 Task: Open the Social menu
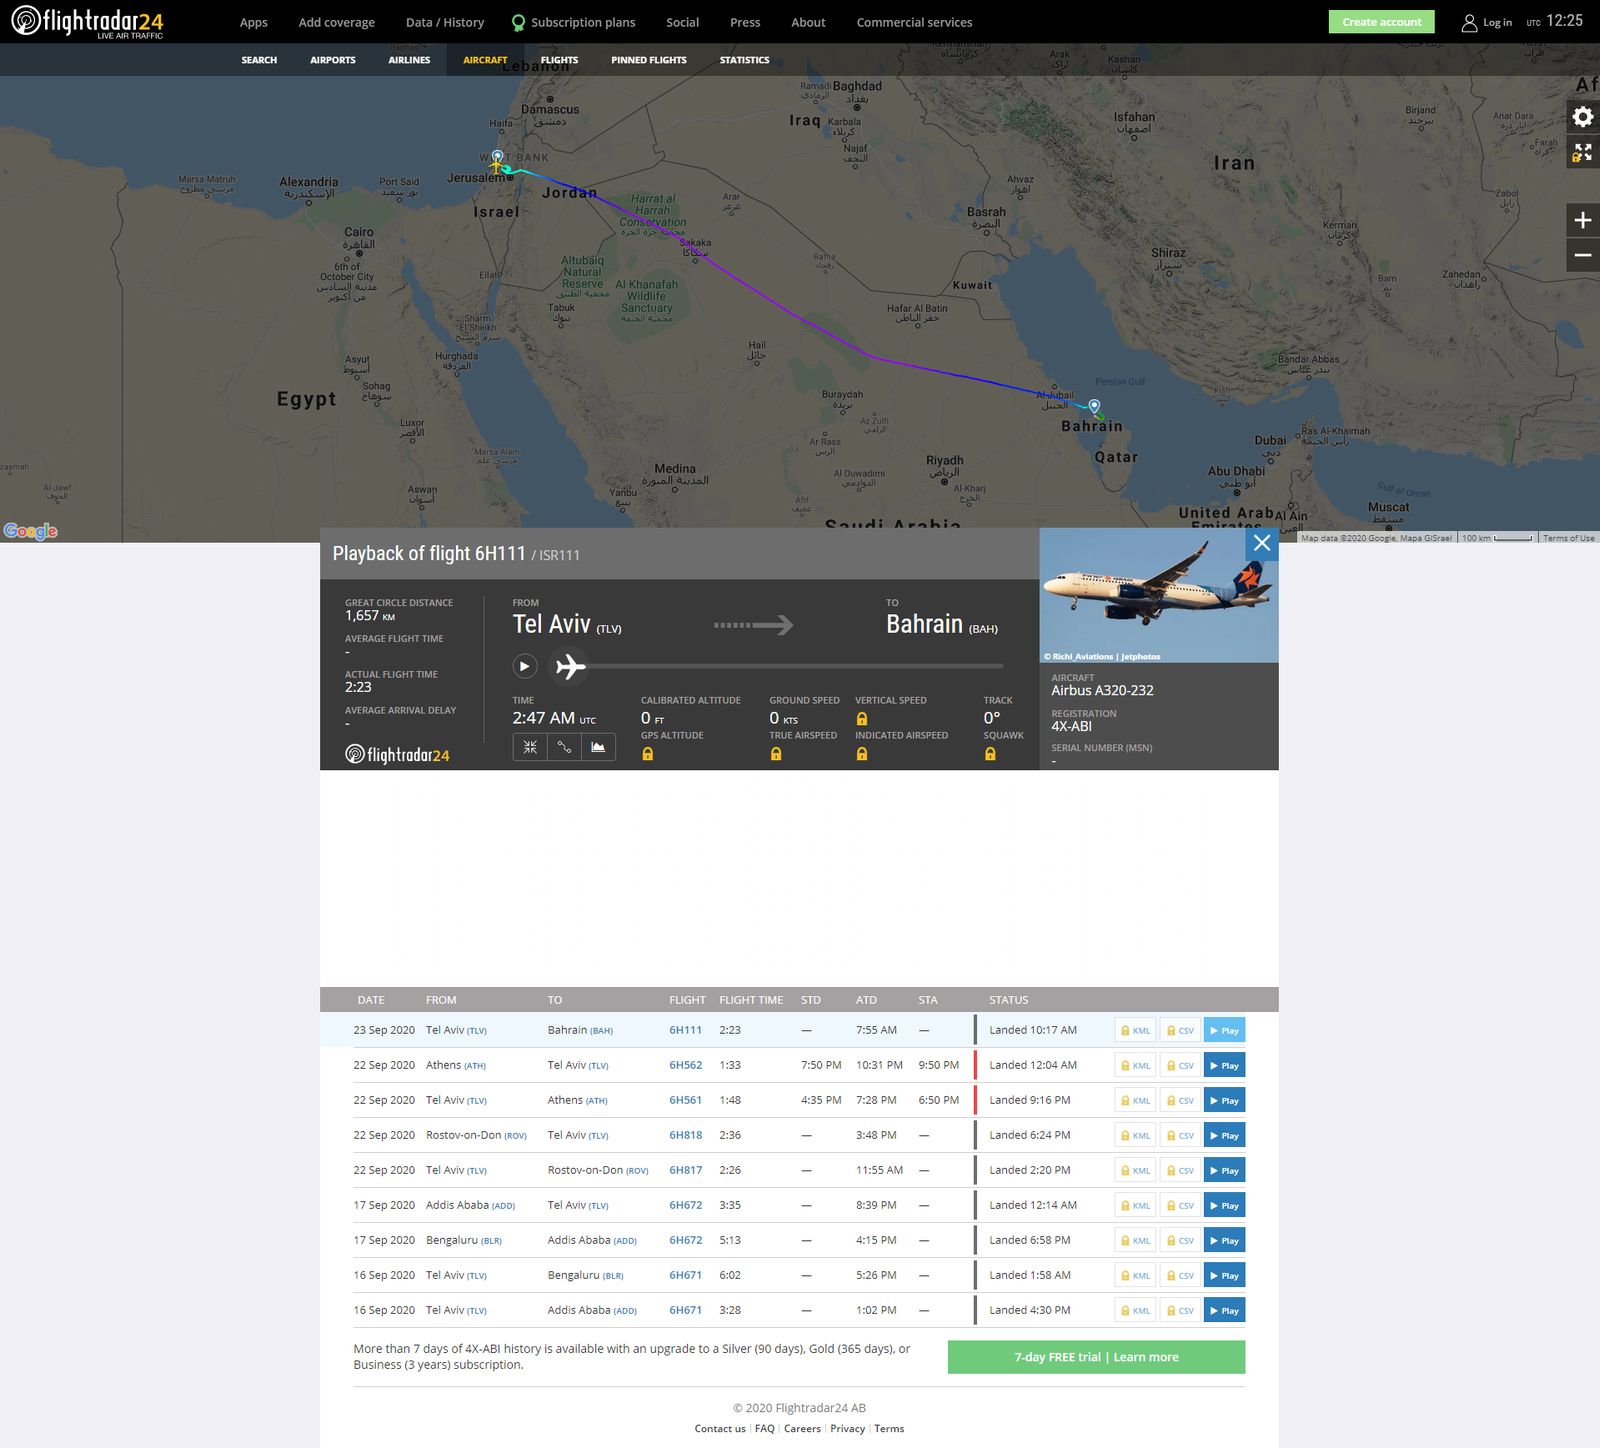(x=683, y=22)
